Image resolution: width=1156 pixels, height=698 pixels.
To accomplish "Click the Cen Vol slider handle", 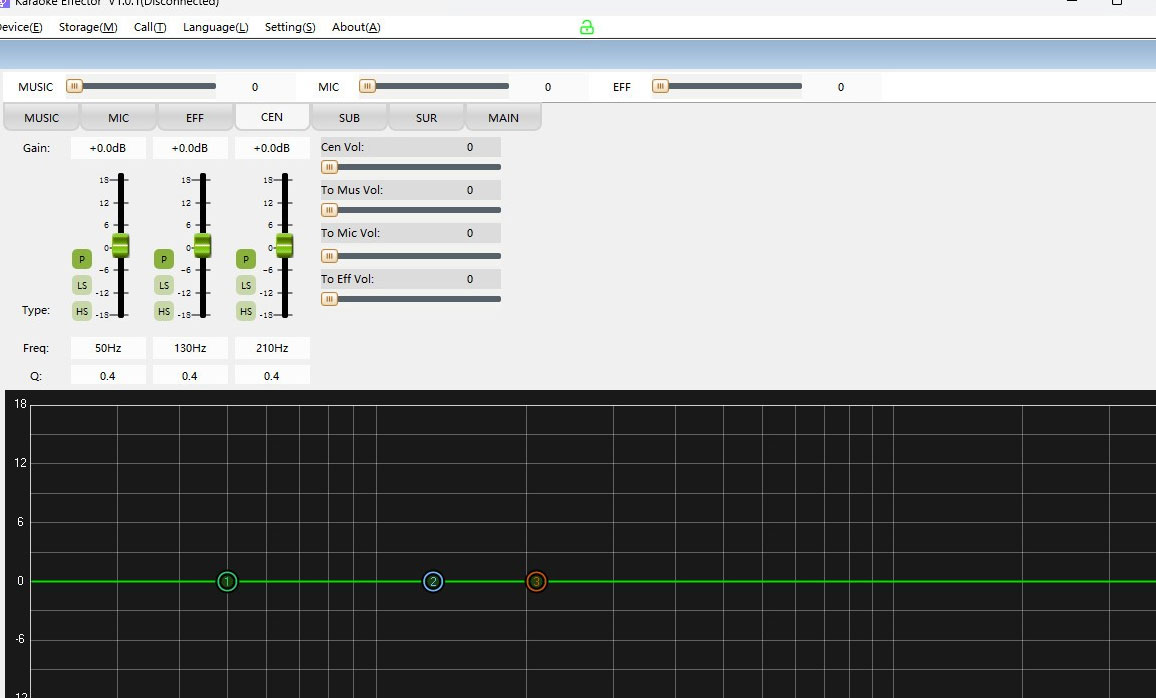I will 329,167.
